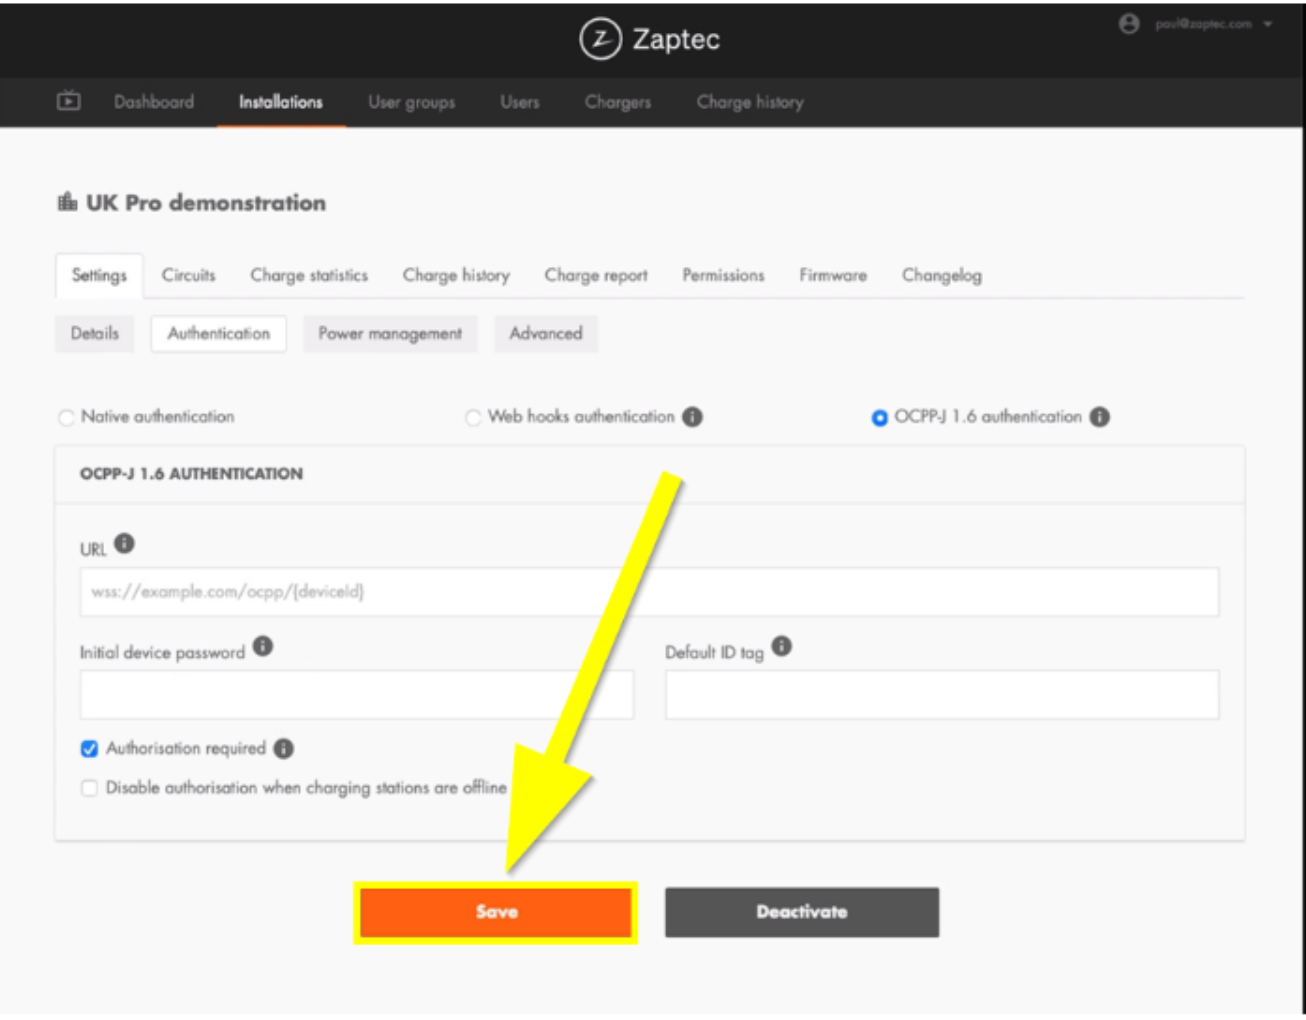Open the Authentication sub-tab

219,334
